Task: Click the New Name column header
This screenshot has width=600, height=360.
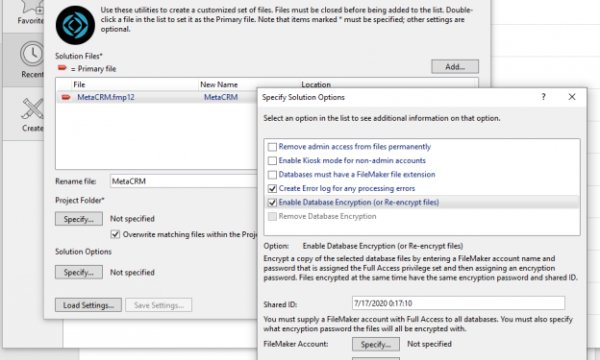Action: [219, 85]
